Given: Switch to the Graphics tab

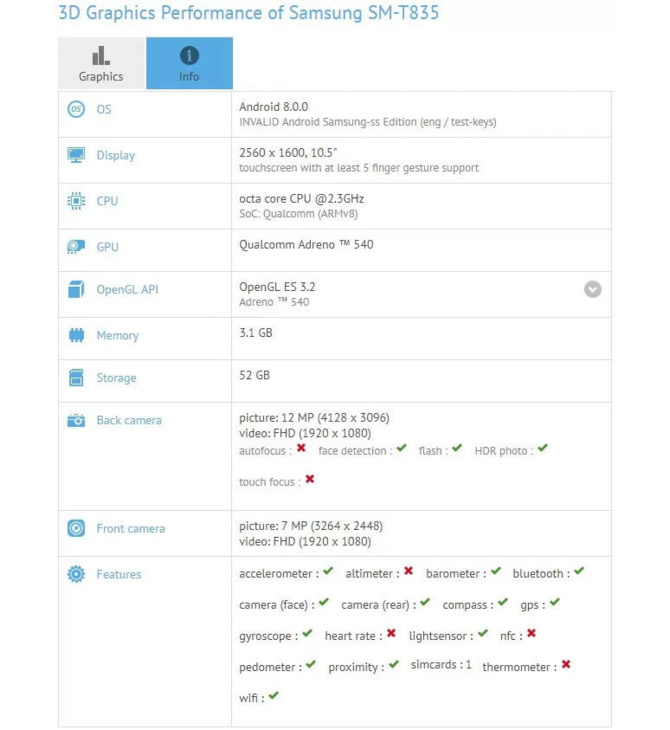Looking at the screenshot, I should coord(101,63).
